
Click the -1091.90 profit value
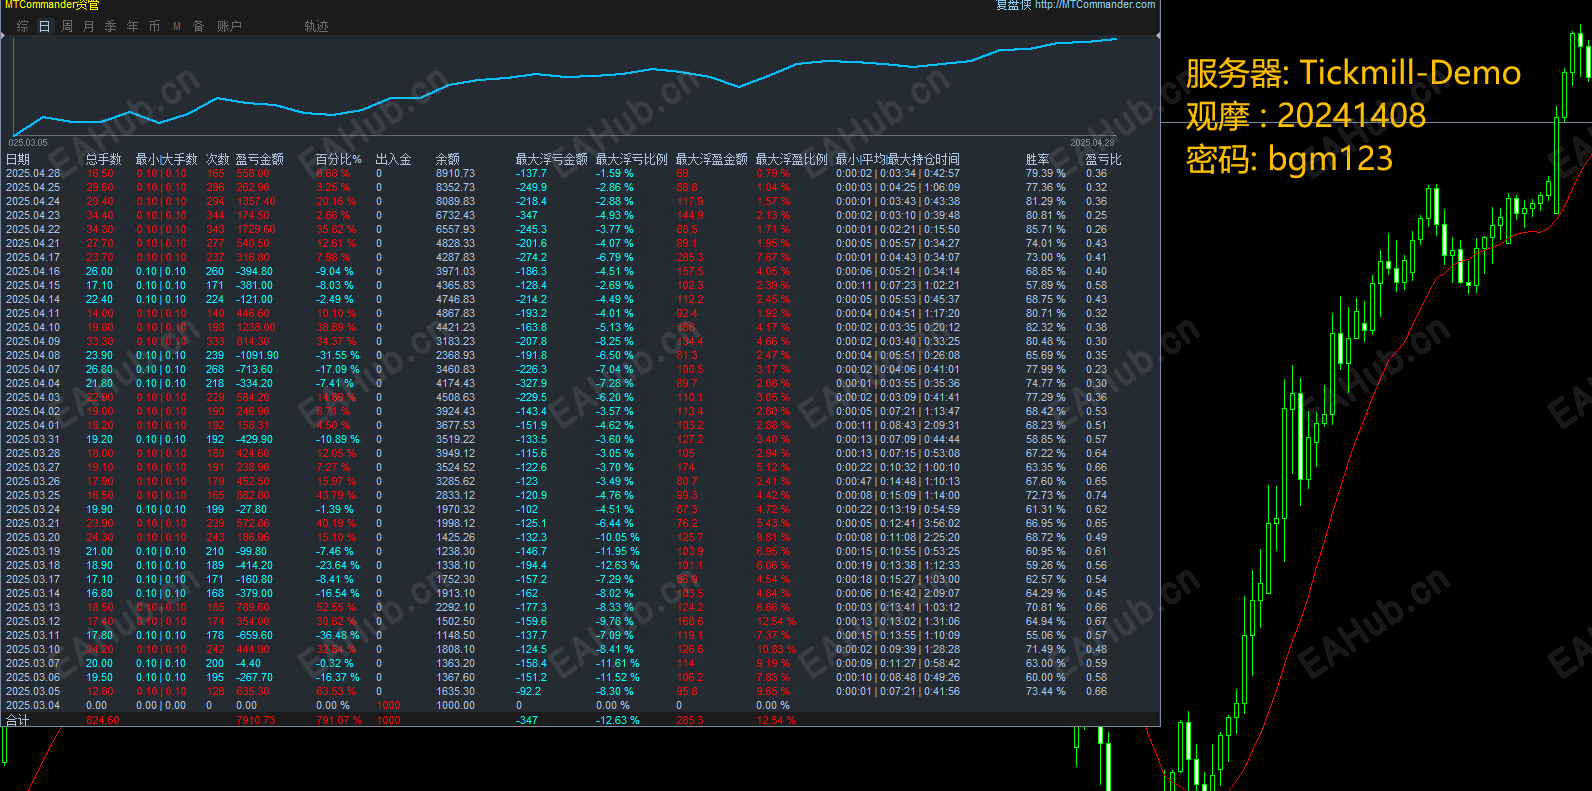click(x=257, y=355)
